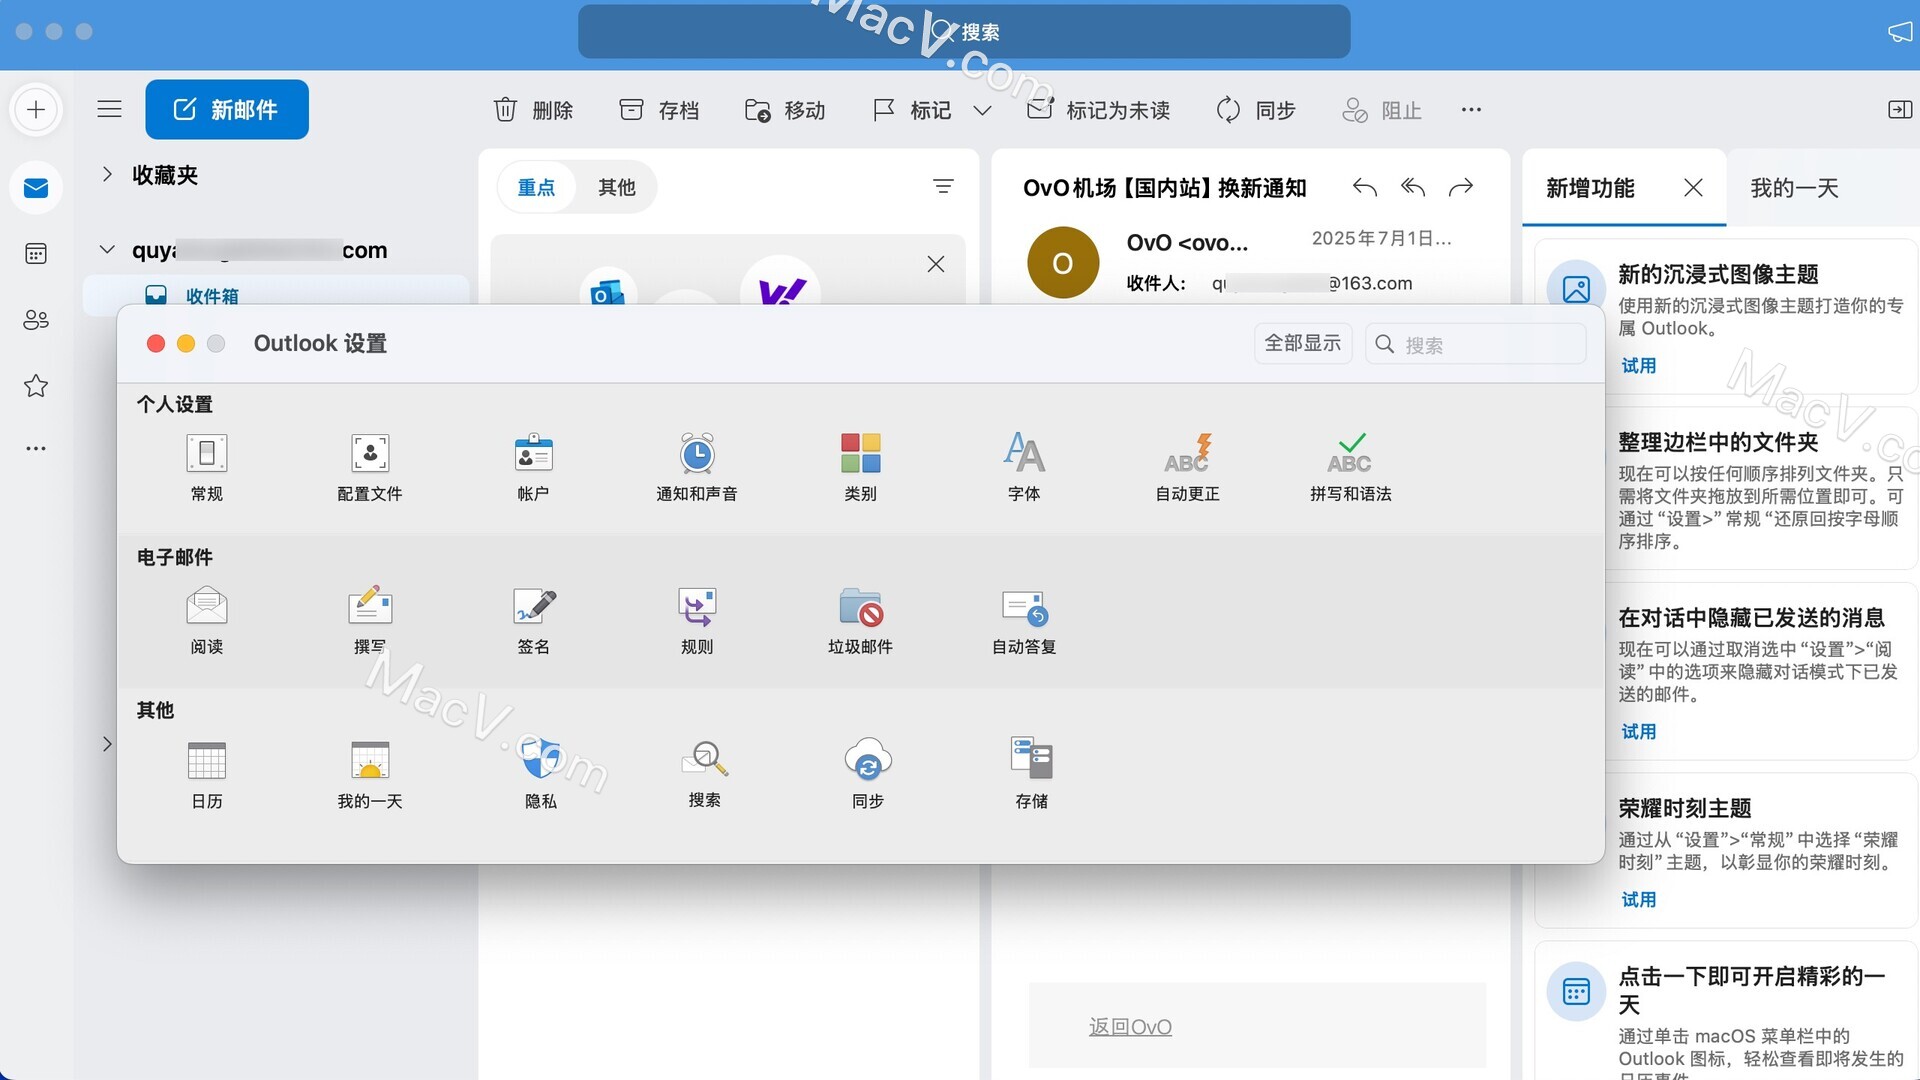The image size is (1920, 1080).
Task: Collapse the email account tree in sidebar
Action: (x=107, y=249)
